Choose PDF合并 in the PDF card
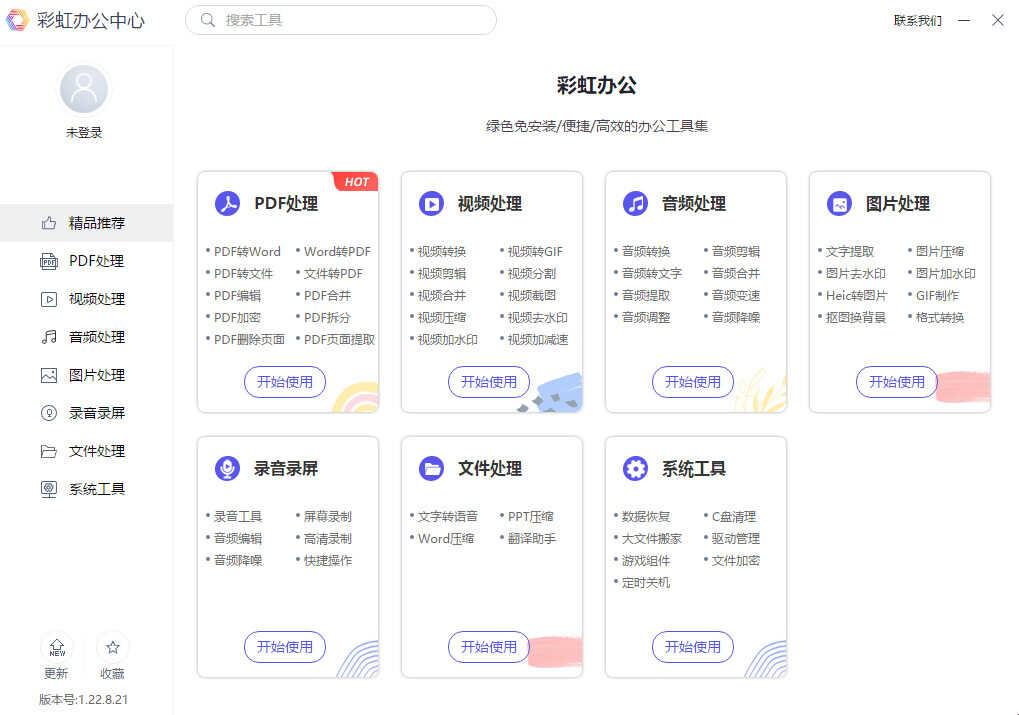 328,296
